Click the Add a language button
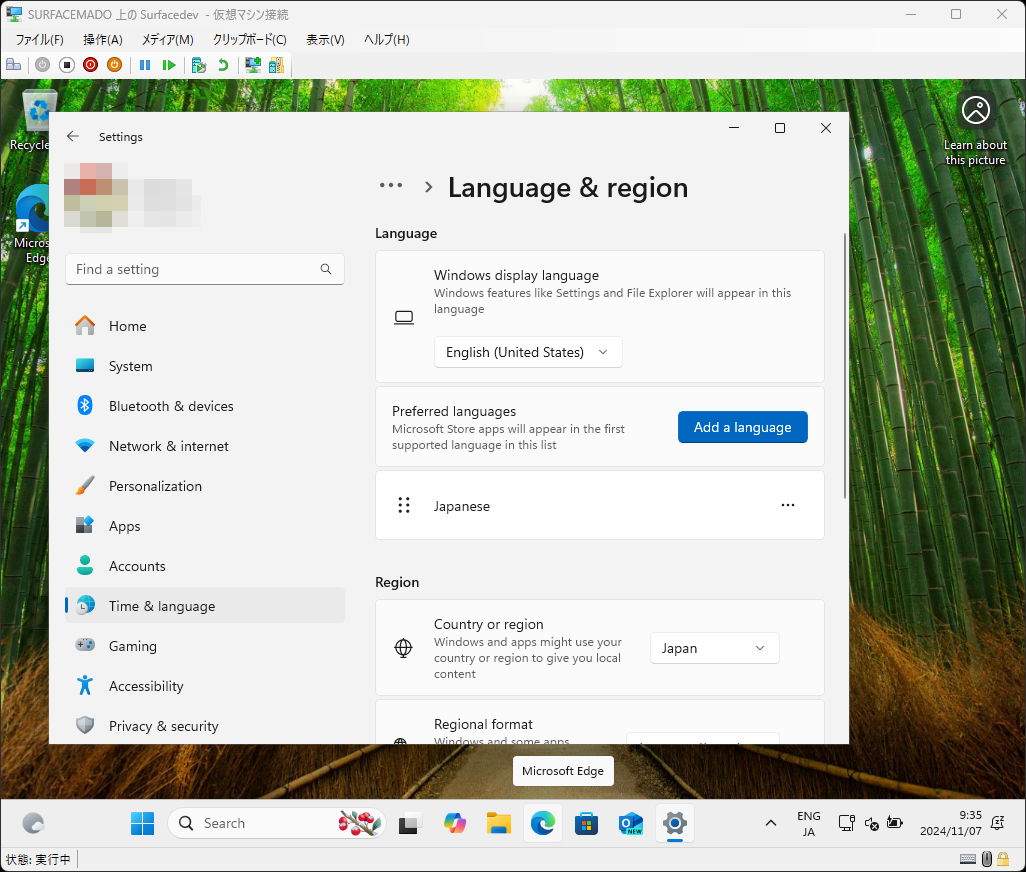 point(742,427)
